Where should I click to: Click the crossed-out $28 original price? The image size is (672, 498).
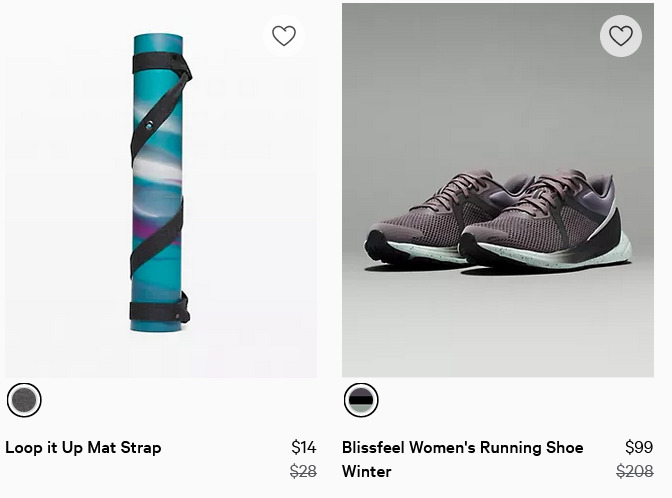point(303,471)
